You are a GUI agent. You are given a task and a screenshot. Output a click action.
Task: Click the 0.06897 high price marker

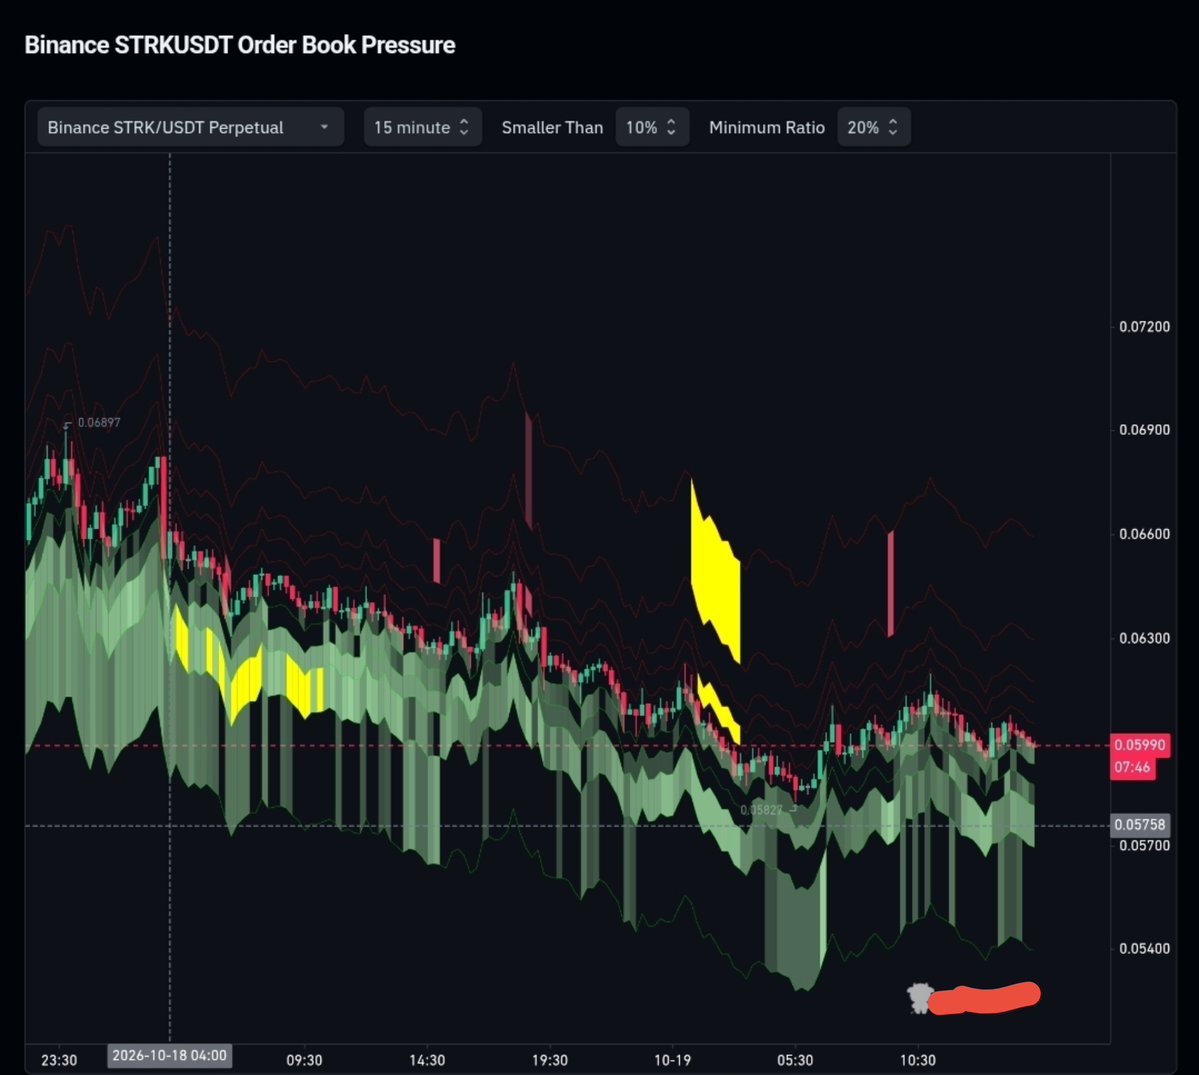click(x=99, y=422)
